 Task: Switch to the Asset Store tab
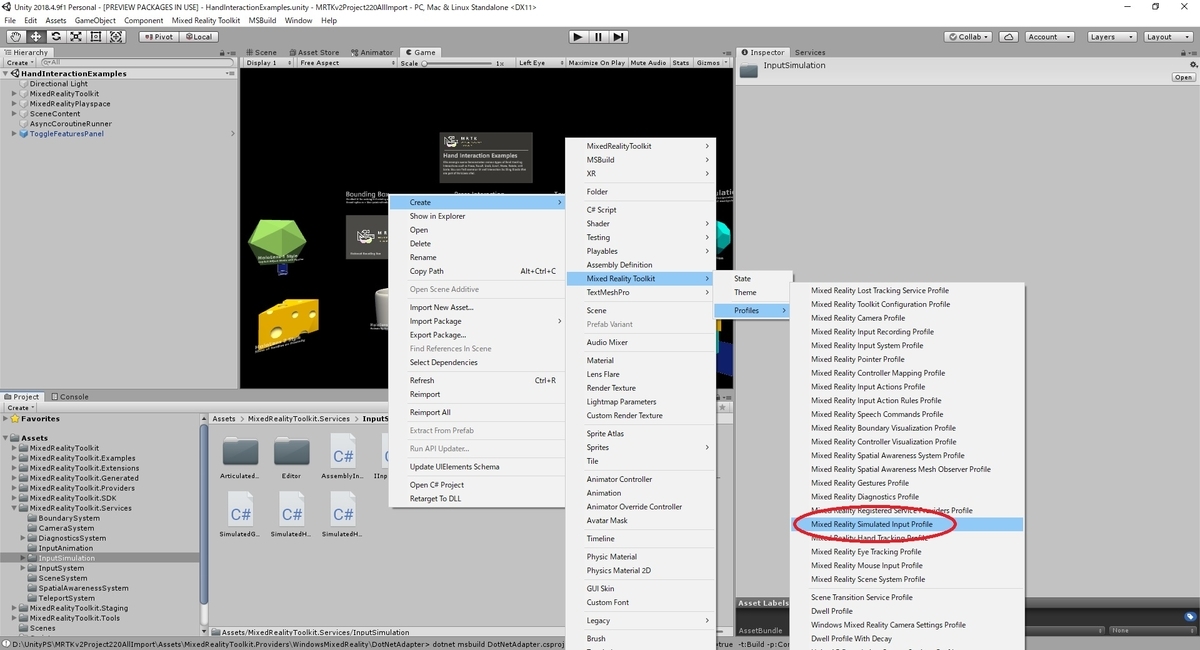tap(313, 52)
